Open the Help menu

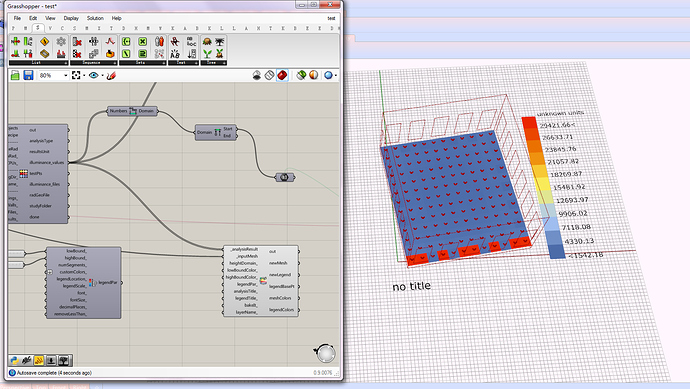(x=116, y=18)
